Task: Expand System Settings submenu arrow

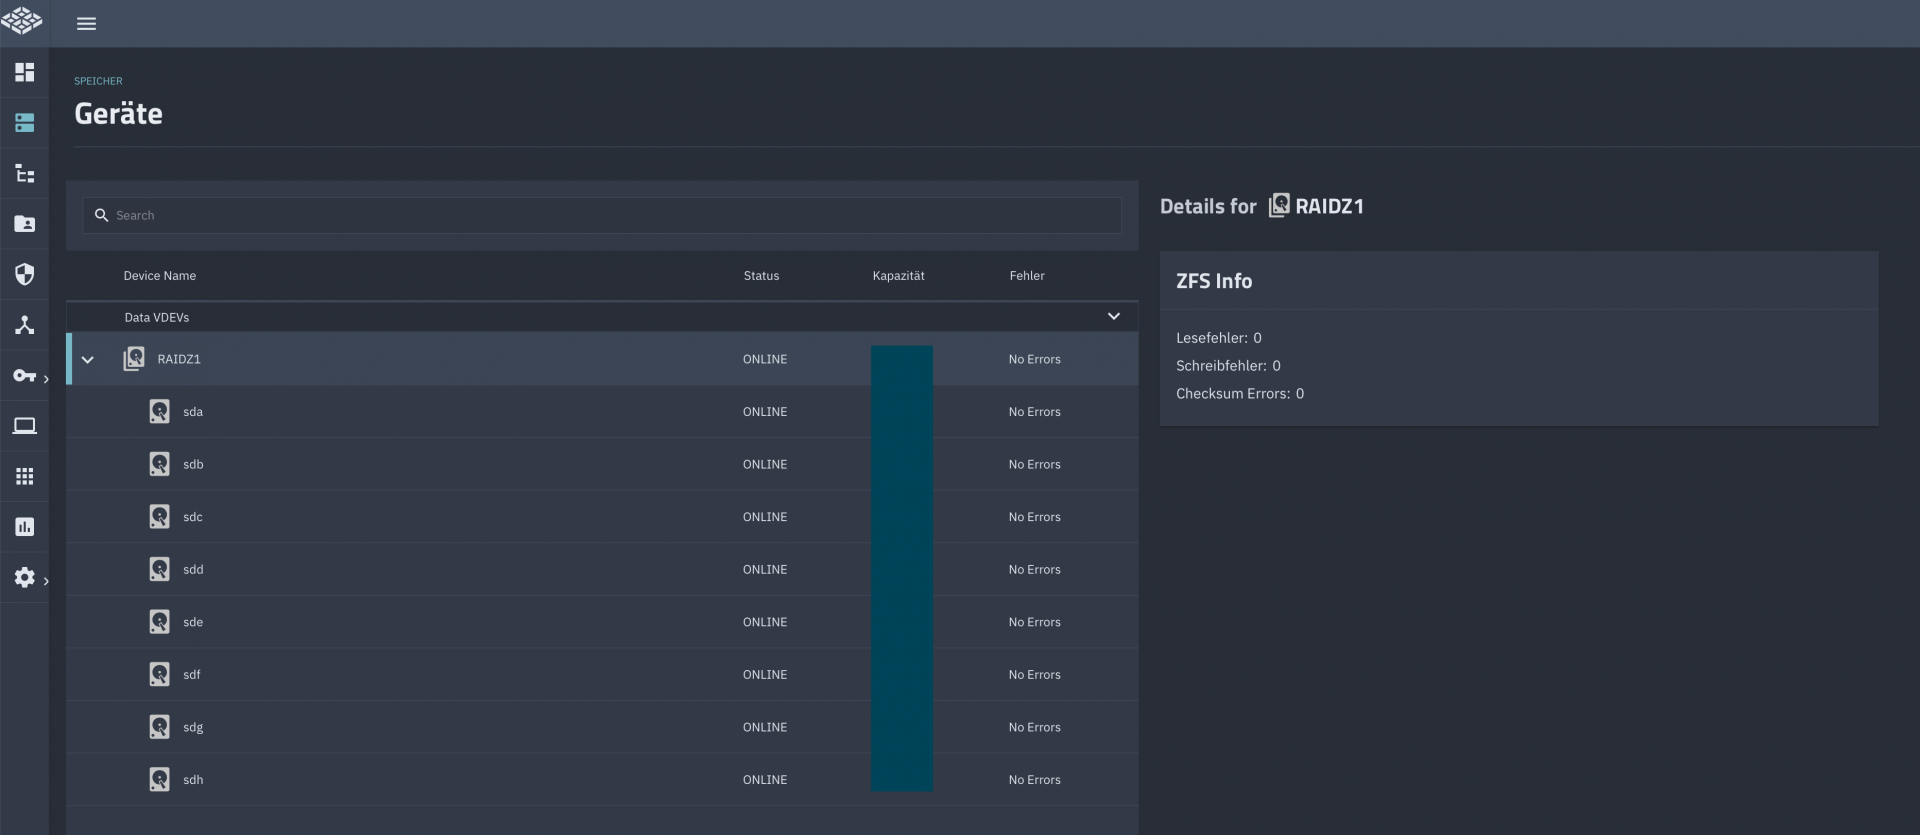Action: pyautogui.click(x=46, y=581)
